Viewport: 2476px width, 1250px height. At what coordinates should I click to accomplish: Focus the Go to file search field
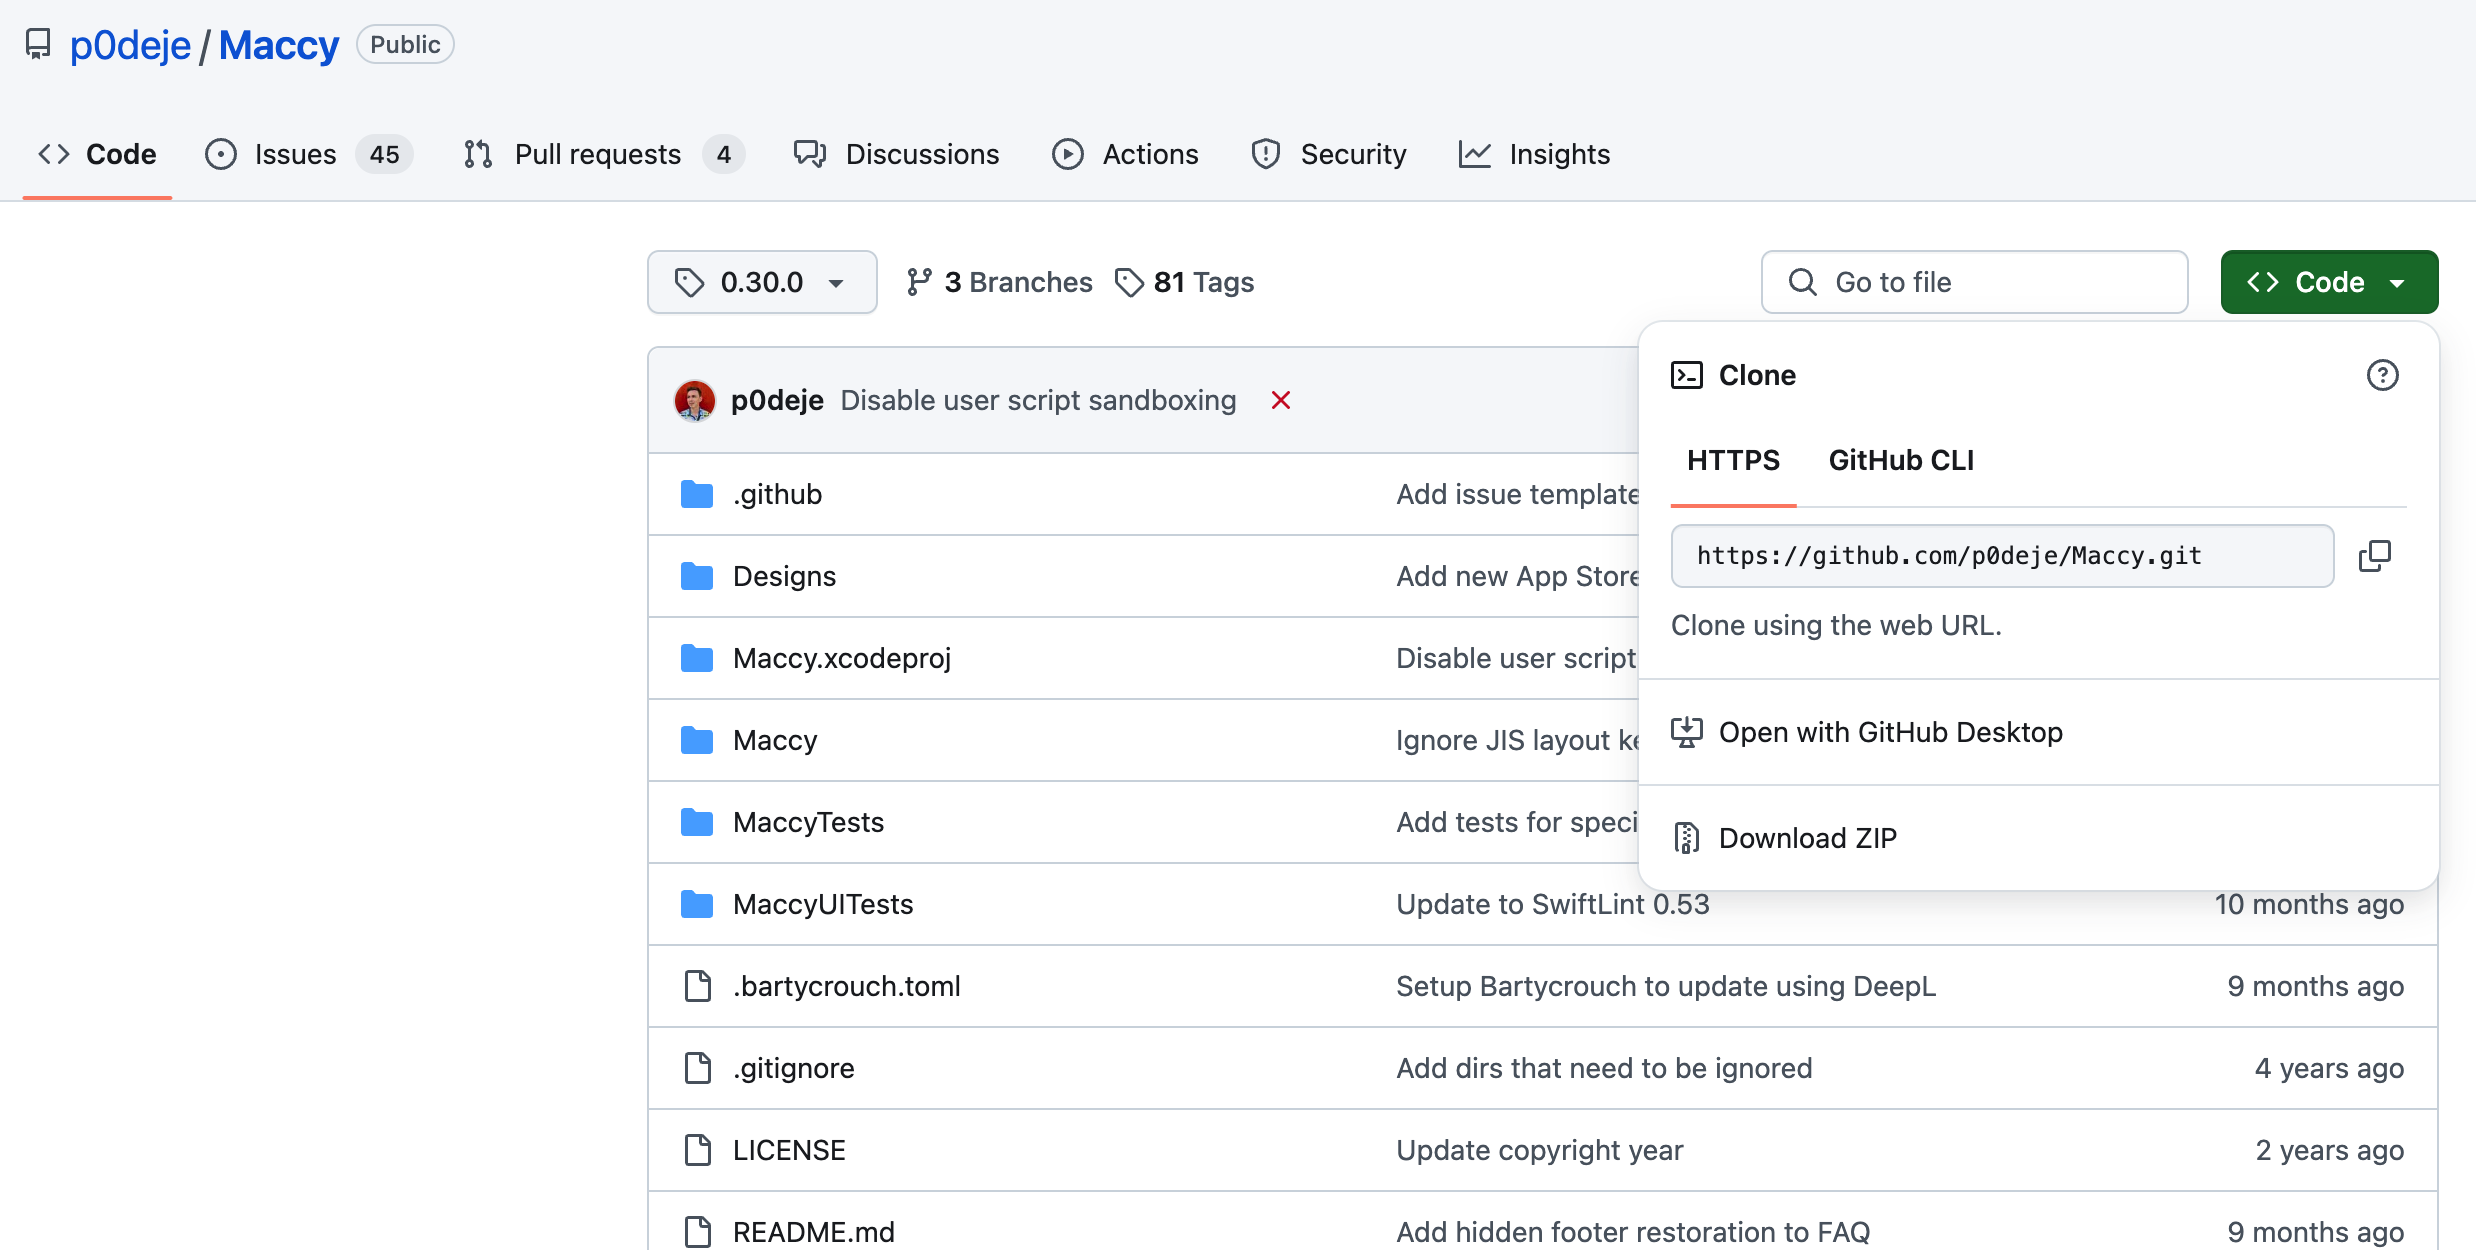(1974, 282)
